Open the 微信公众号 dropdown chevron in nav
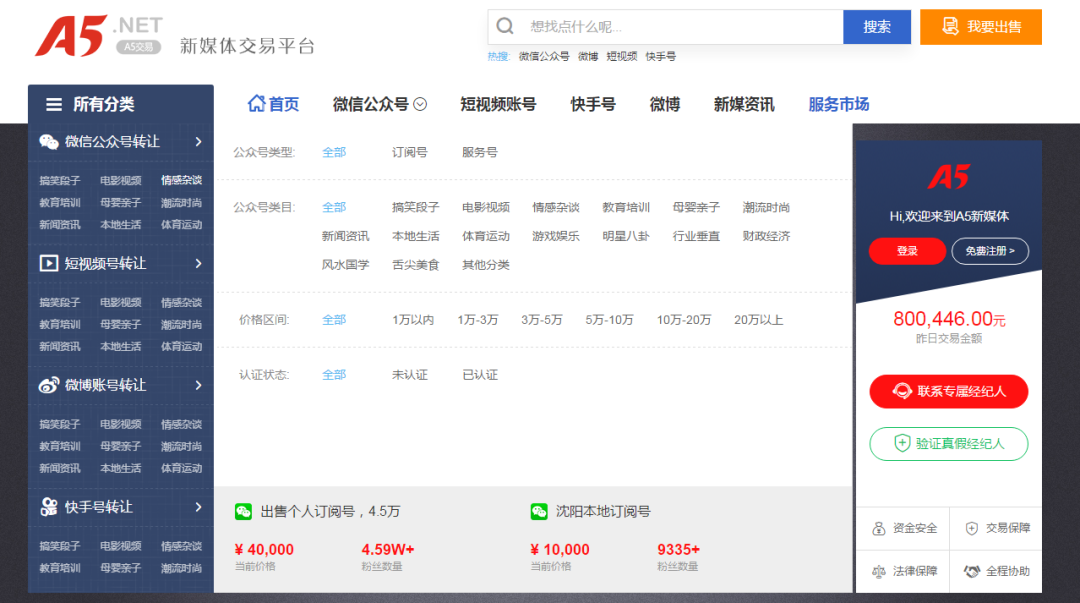 tap(420, 105)
